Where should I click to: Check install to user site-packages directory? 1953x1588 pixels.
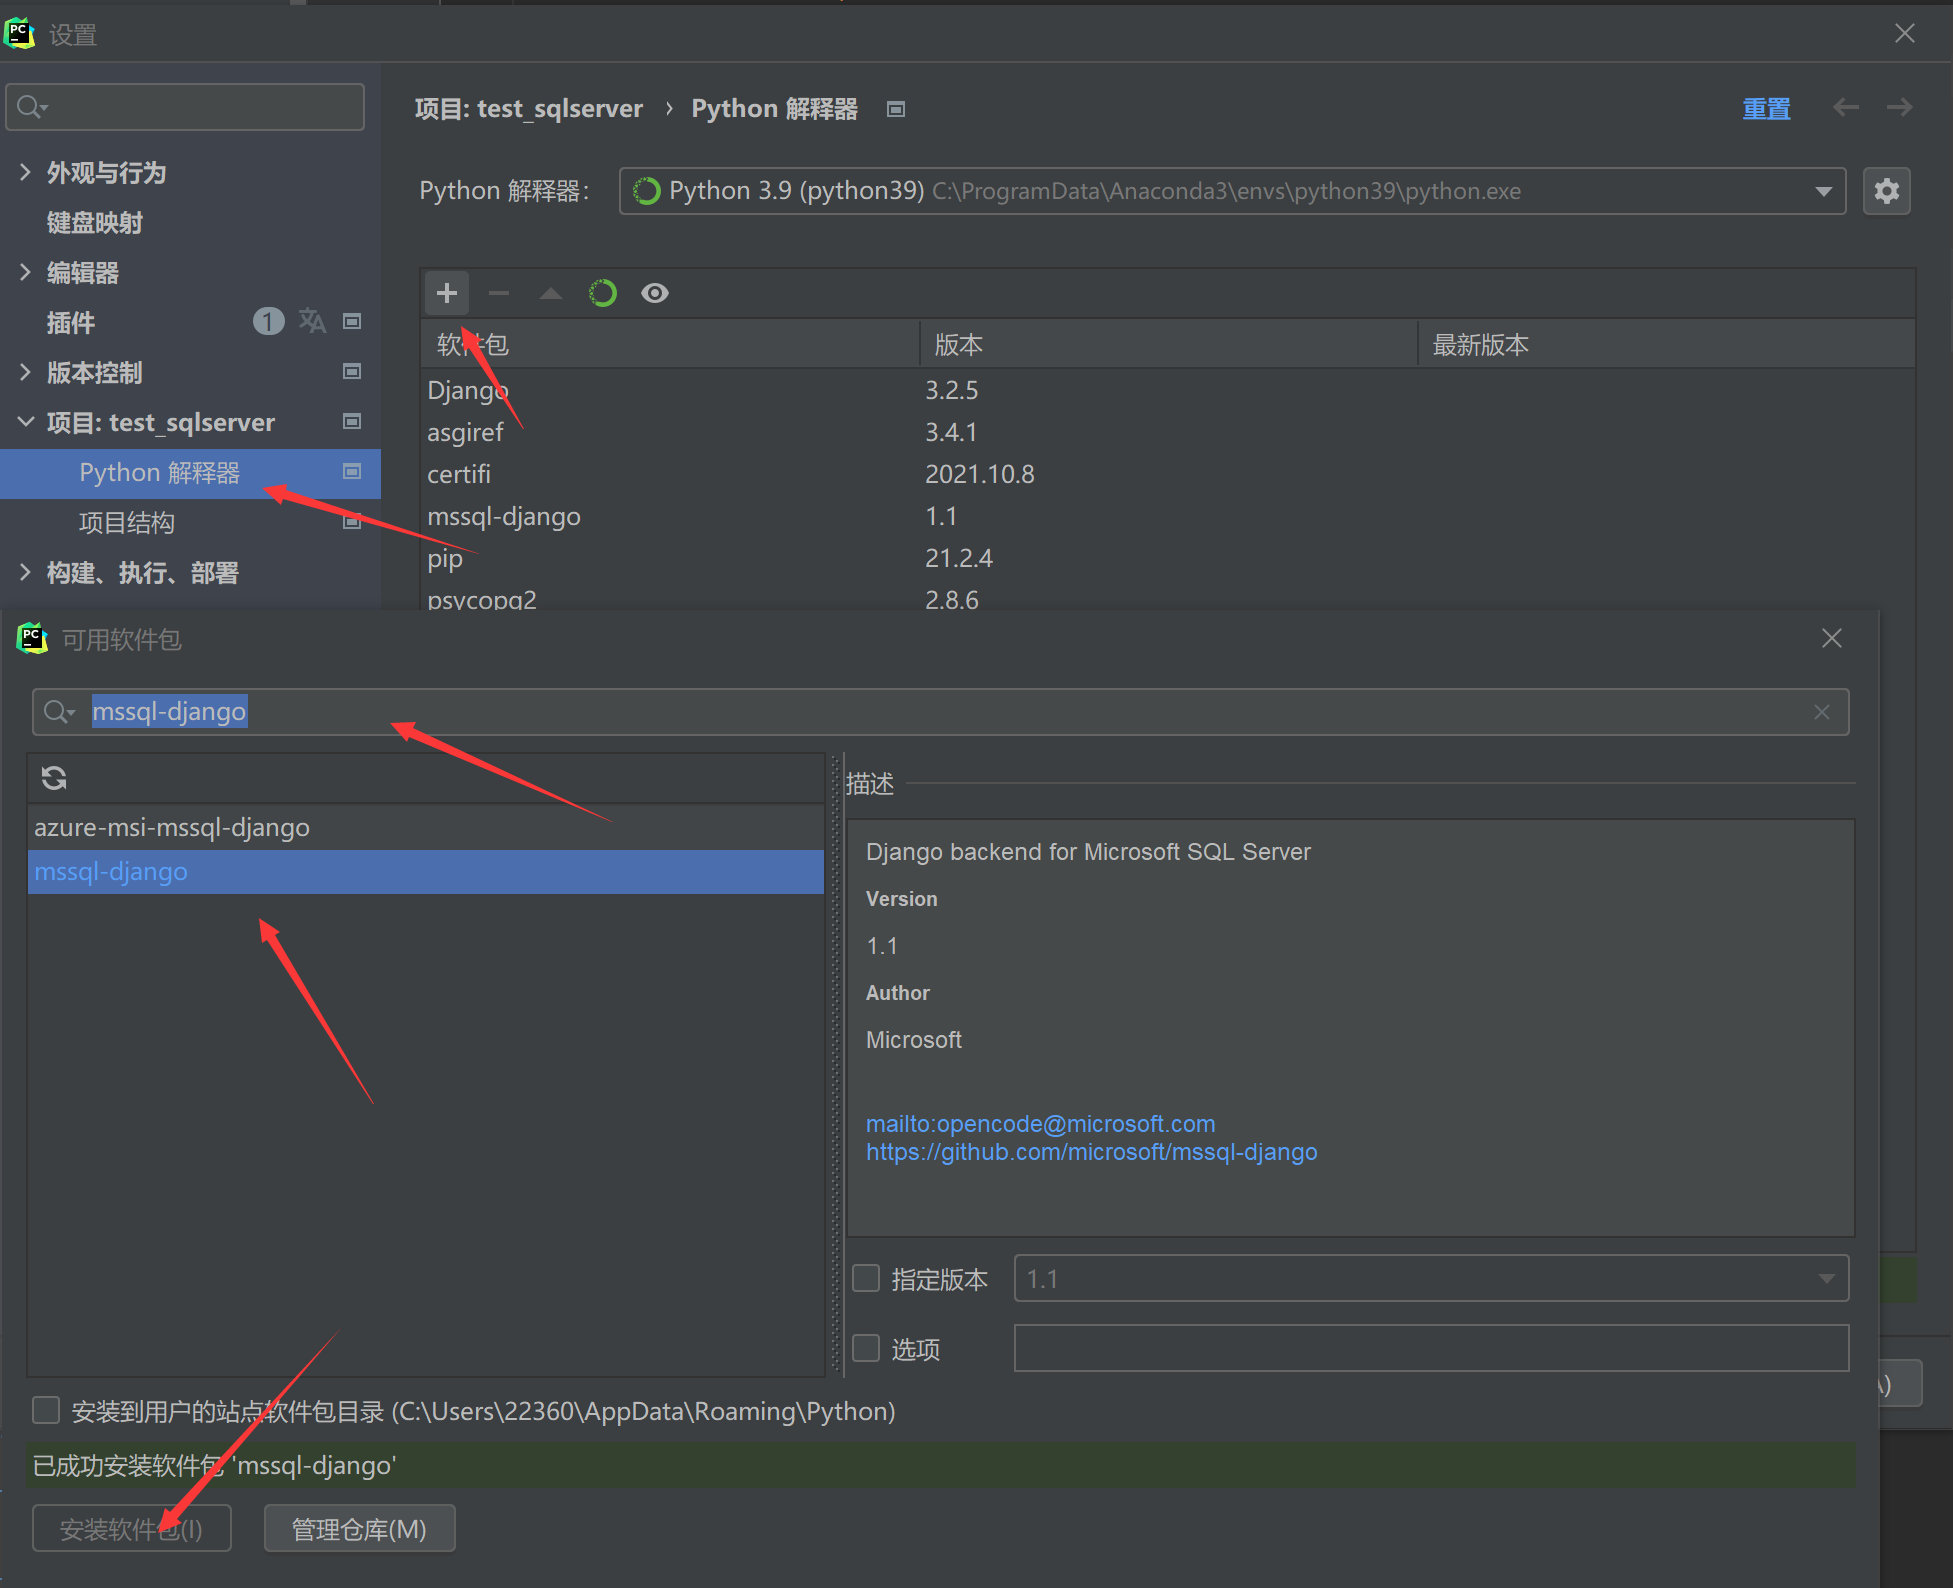[46, 1410]
